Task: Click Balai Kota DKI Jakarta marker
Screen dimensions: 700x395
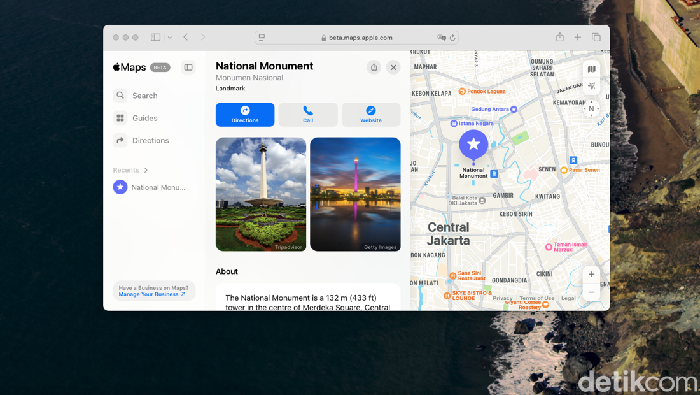Action: 482,201
